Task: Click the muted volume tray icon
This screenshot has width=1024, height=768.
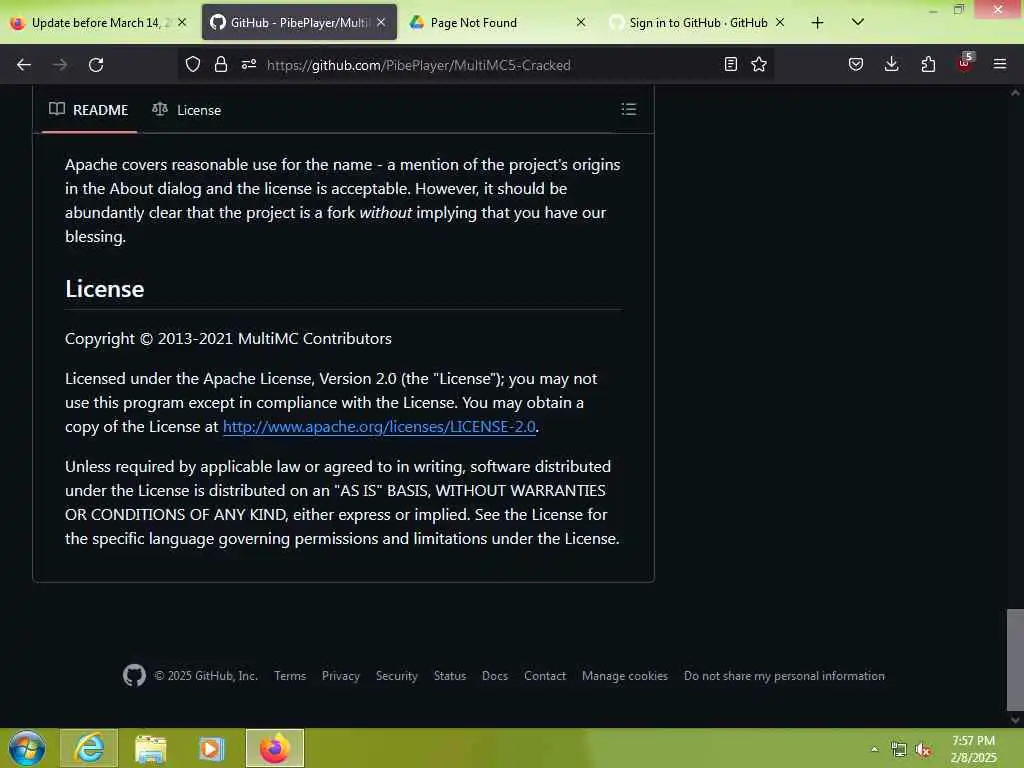Action: click(x=923, y=750)
